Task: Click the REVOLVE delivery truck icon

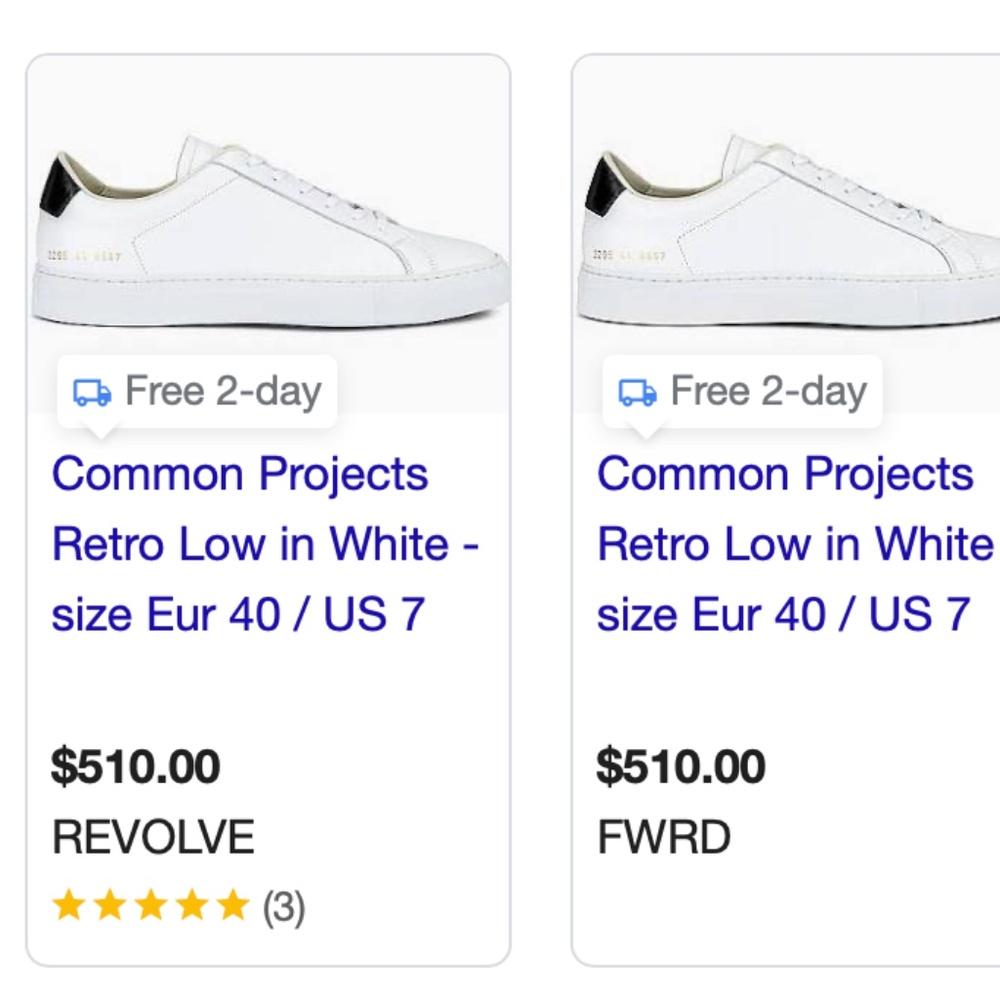Action: tap(92, 392)
